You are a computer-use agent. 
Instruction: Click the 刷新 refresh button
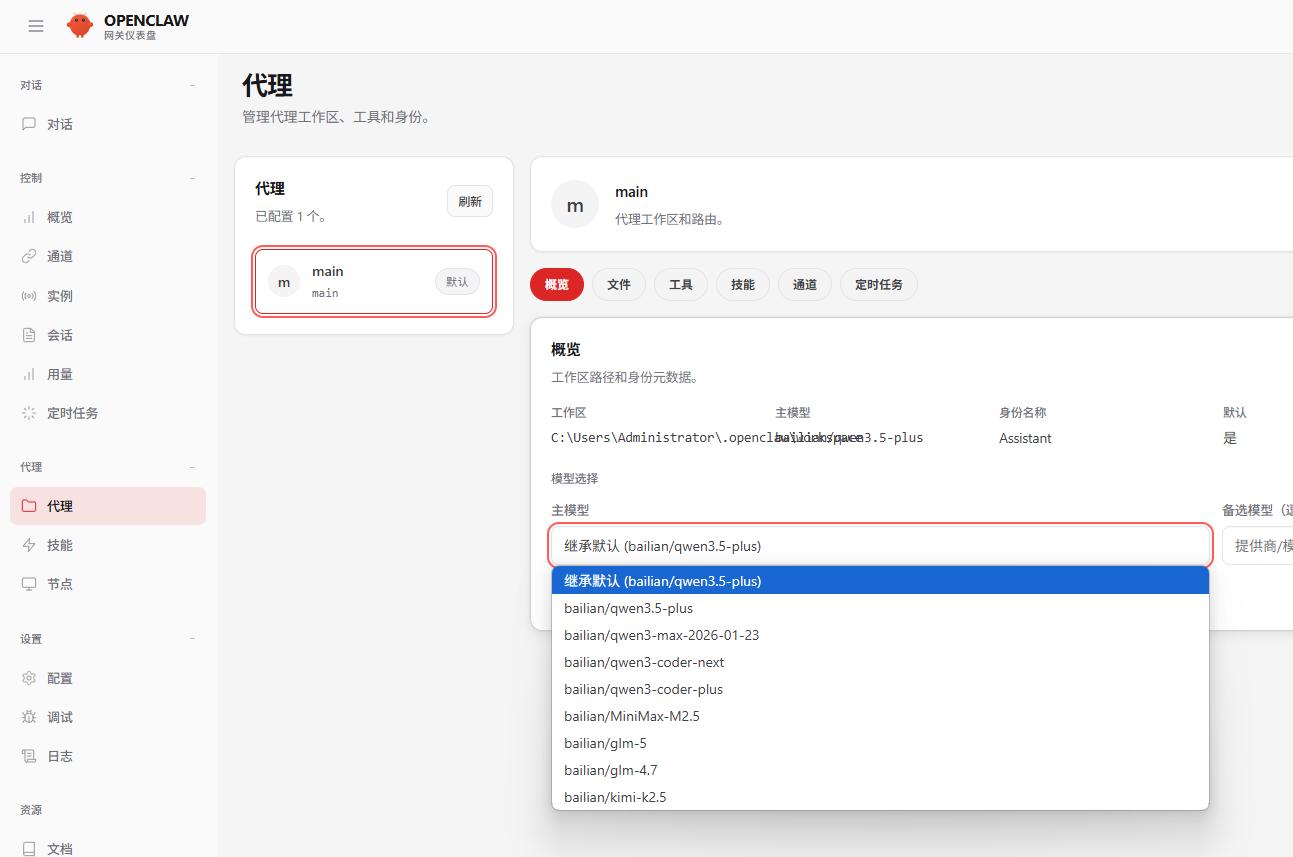469,201
